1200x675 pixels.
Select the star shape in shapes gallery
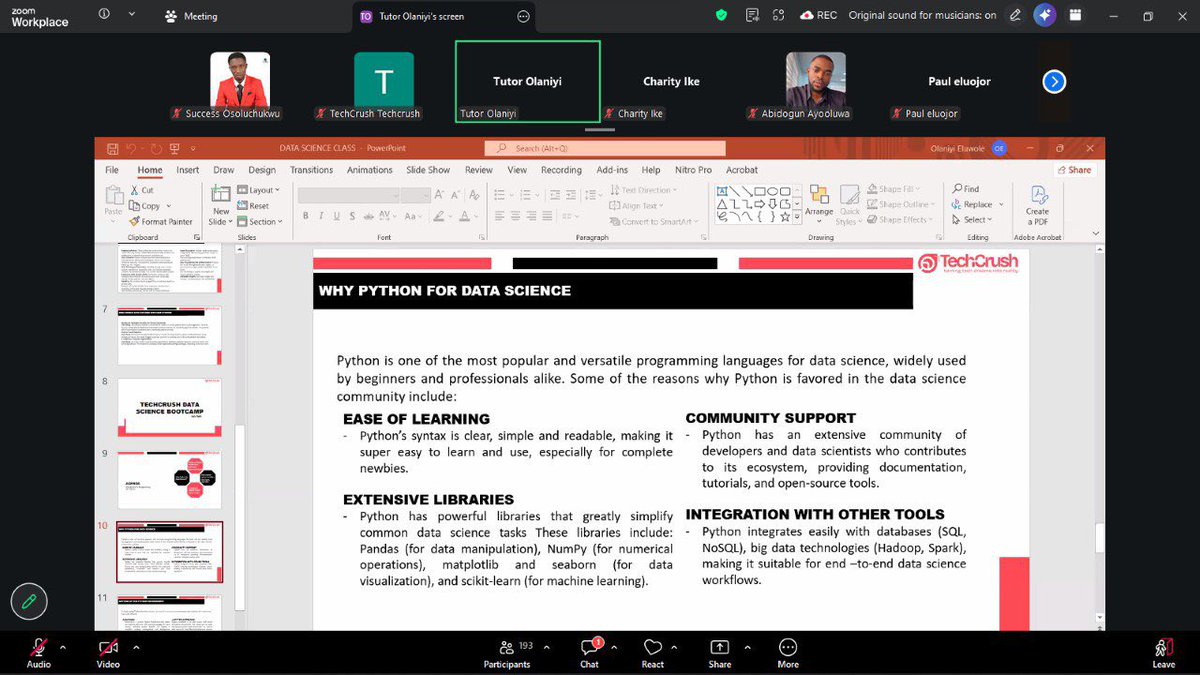click(x=783, y=215)
